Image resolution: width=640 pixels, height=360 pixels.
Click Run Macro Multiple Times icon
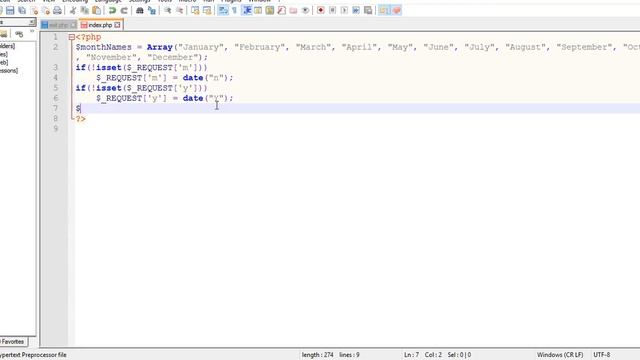tap(356, 11)
